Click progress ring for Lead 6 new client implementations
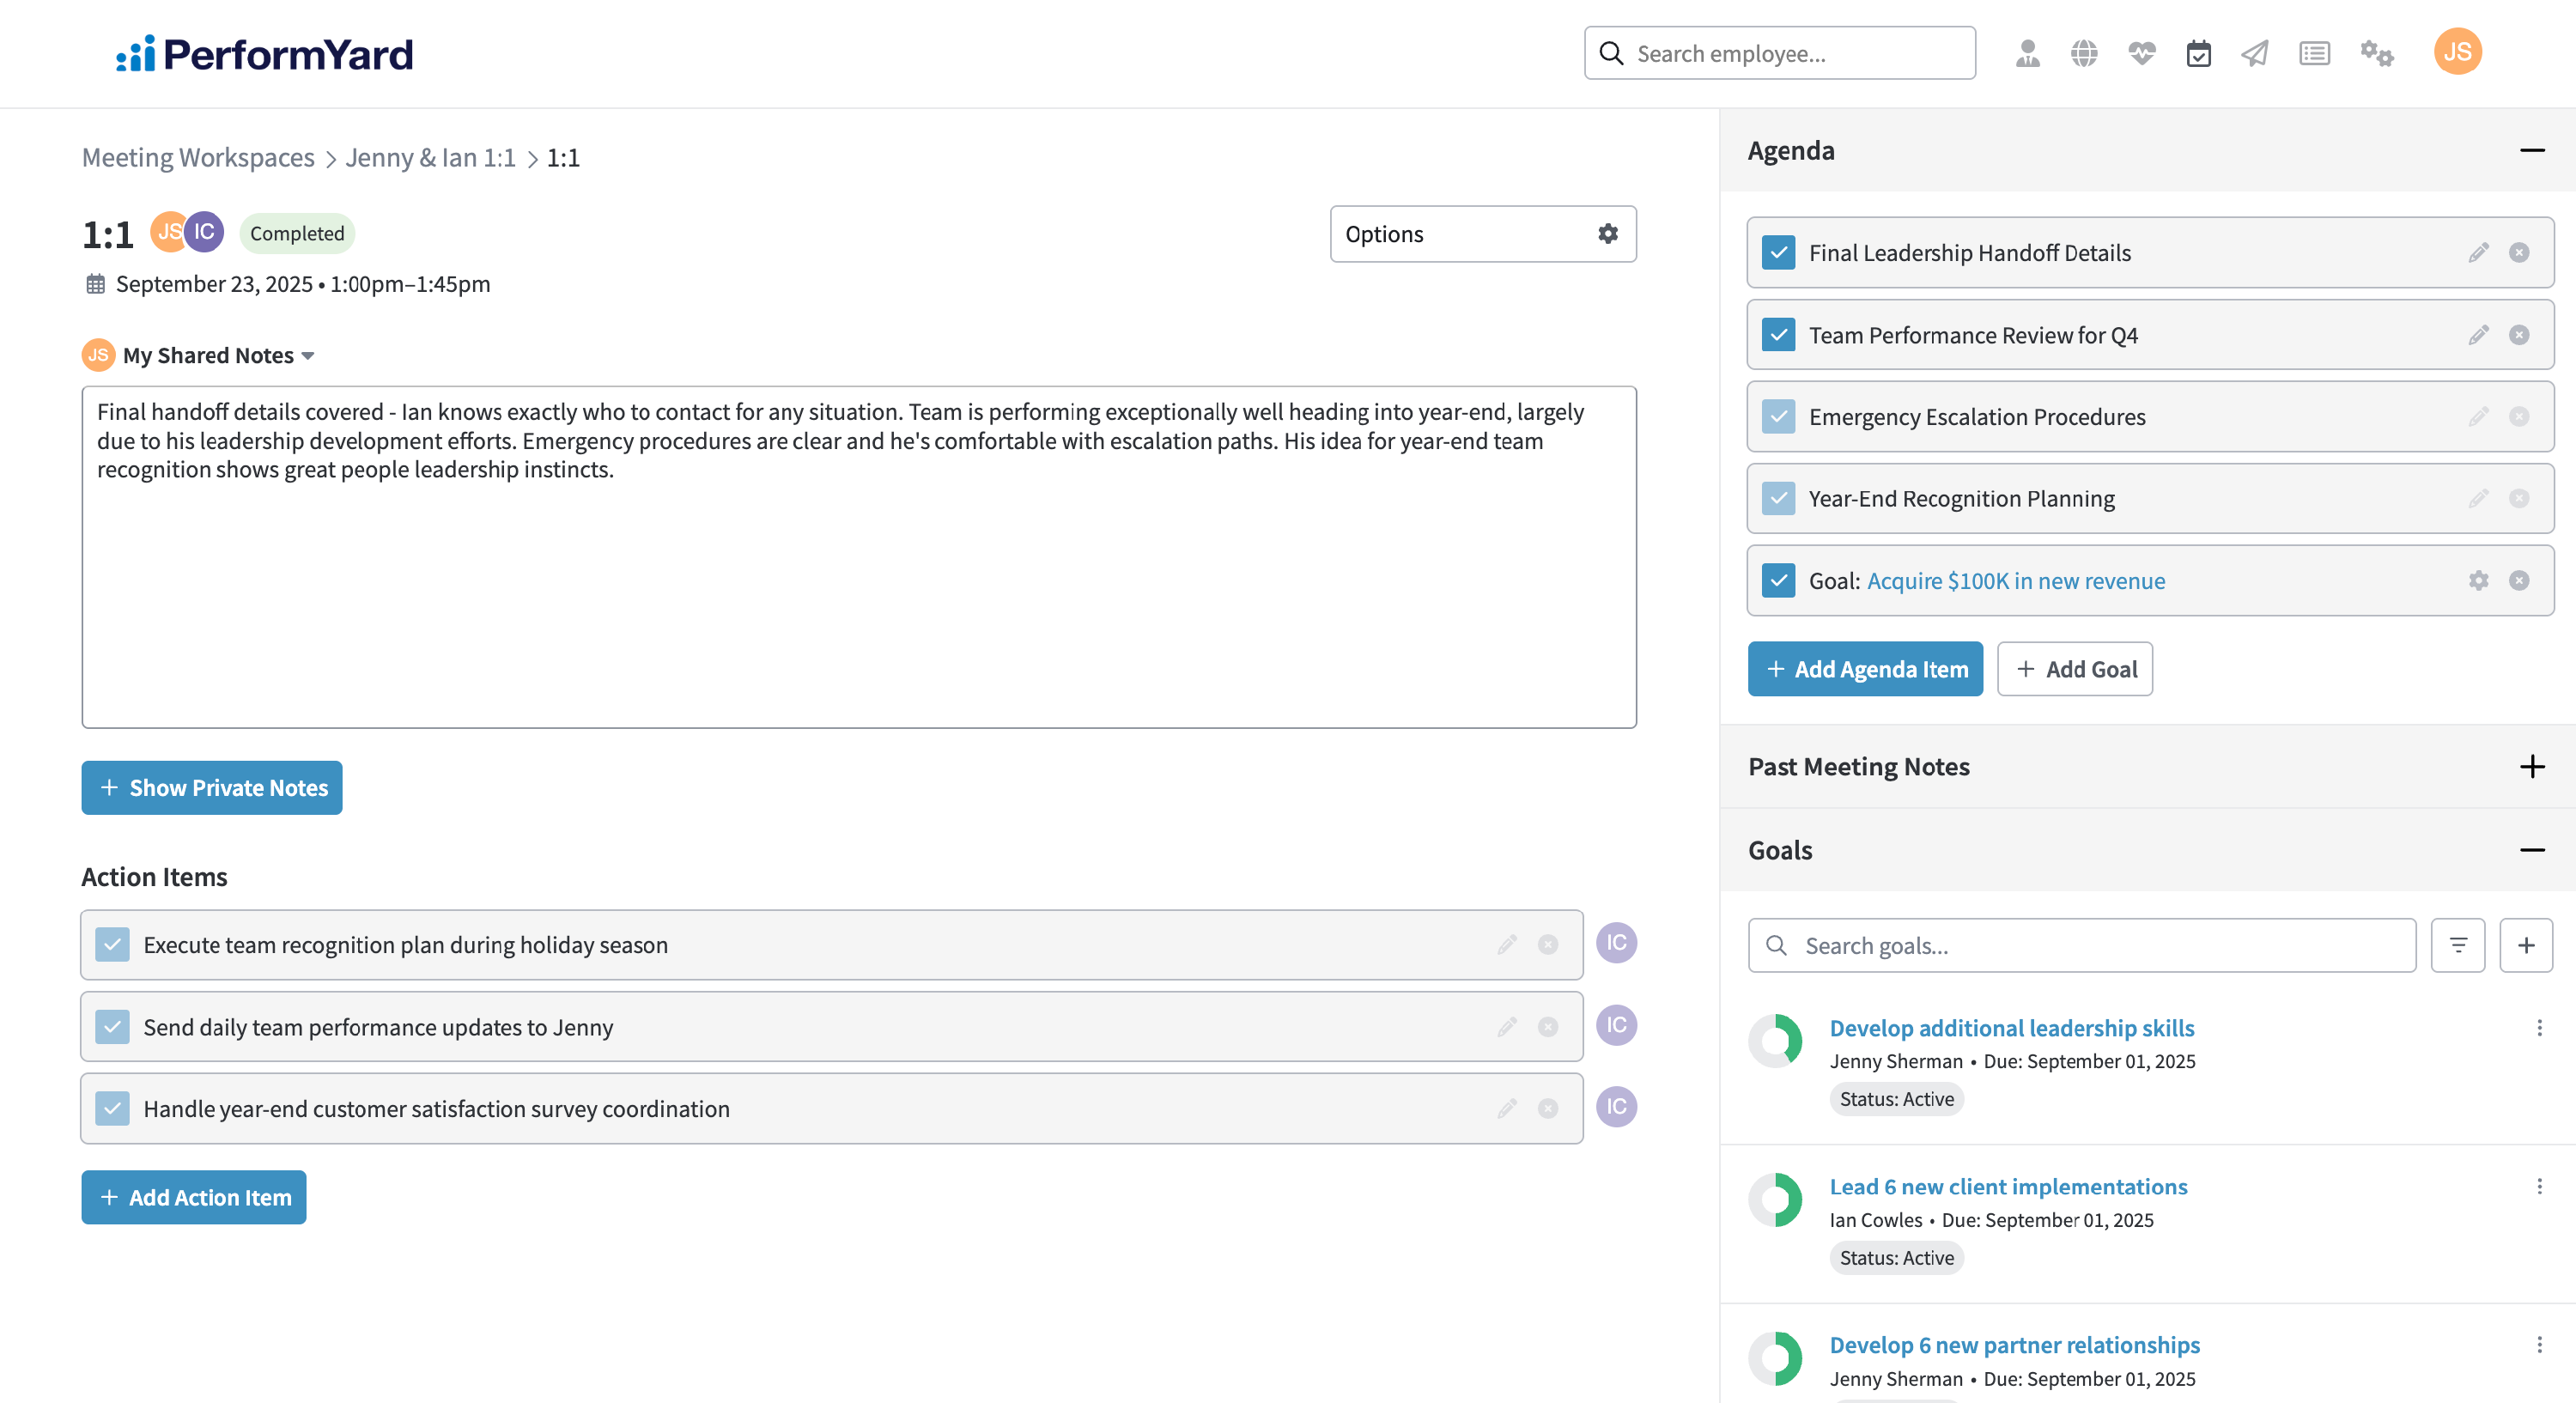The width and height of the screenshot is (2576, 1403). pyautogui.click(x=1775, y=1199)
